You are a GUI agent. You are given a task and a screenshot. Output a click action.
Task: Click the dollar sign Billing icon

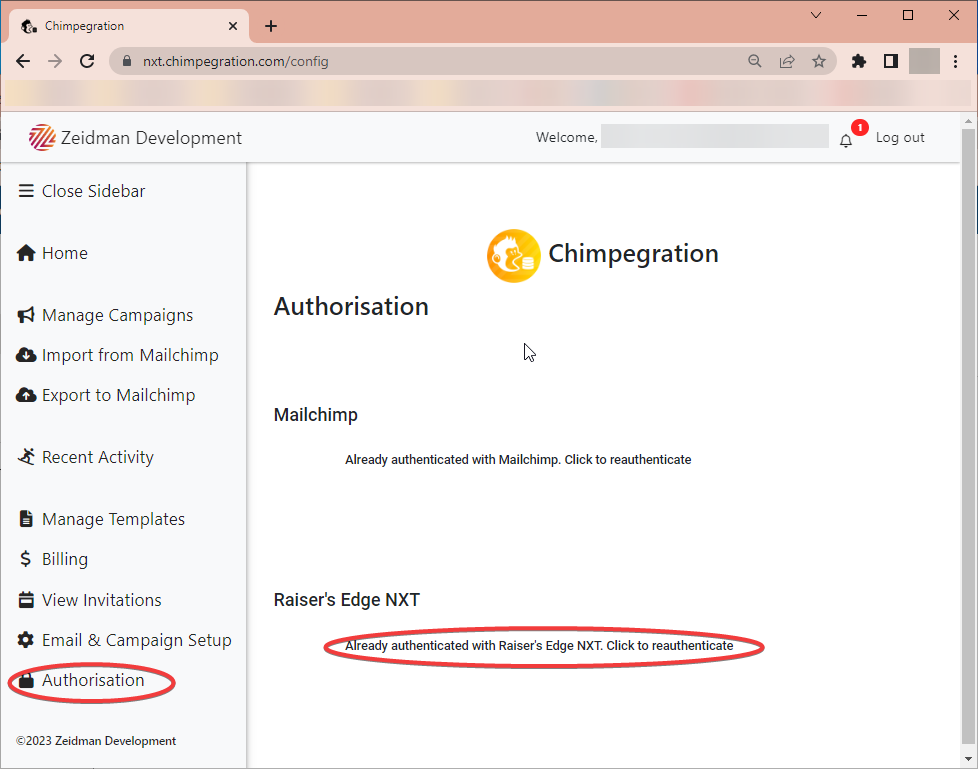pos(26,559)
